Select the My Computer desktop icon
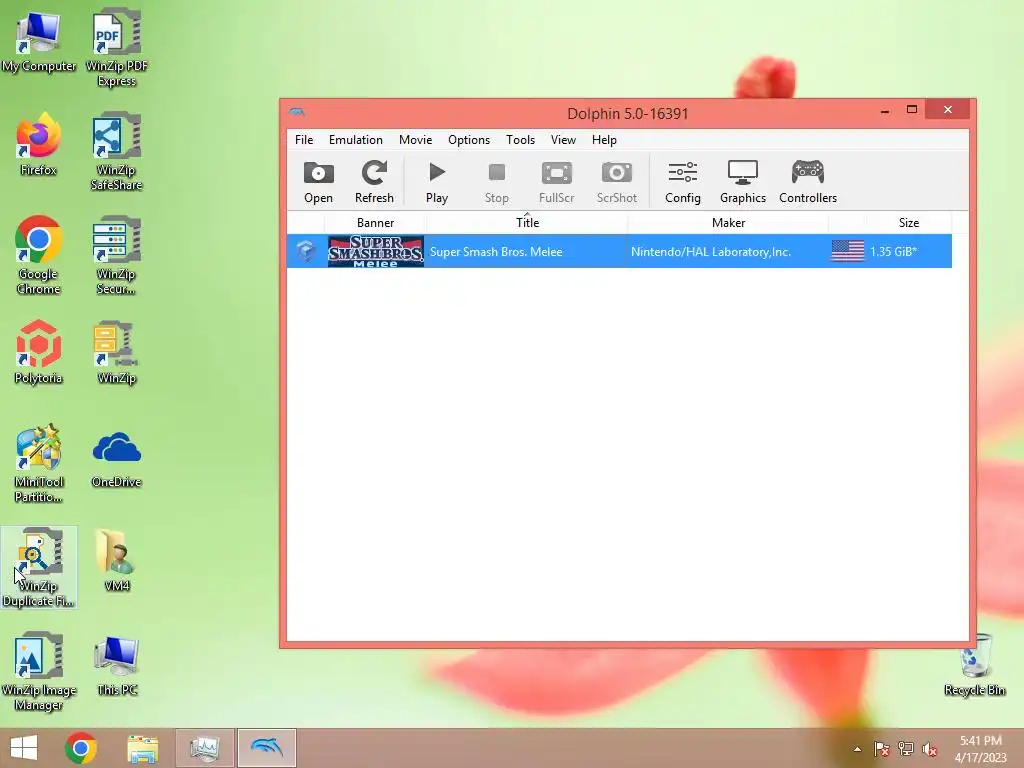The height and width of the screenshot is (768, 1024). click(x=39, y=42)
